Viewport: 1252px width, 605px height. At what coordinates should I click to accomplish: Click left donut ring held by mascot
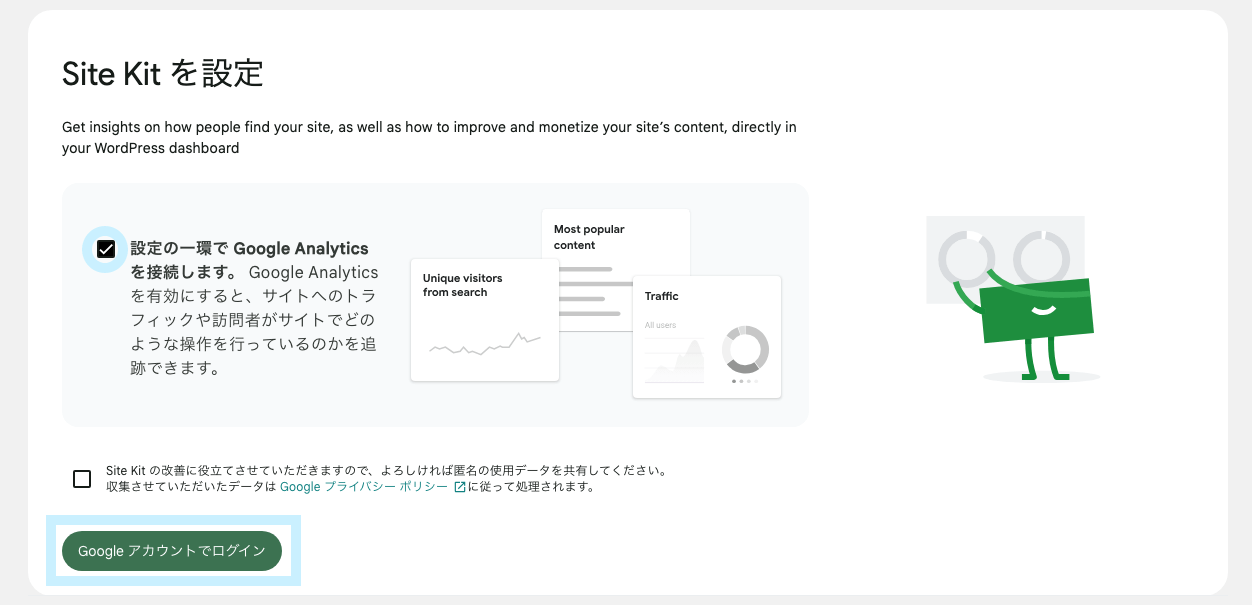coord(966,258)
